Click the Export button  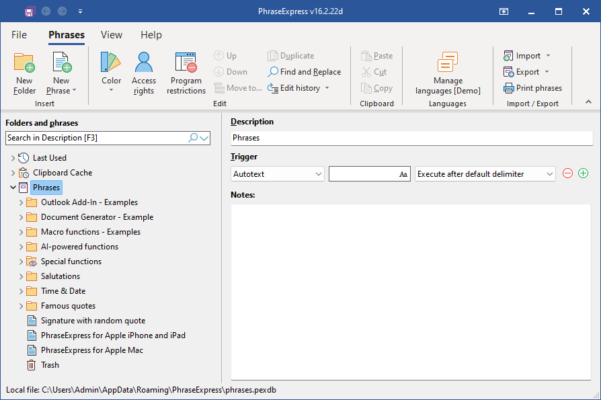(521, 72)
